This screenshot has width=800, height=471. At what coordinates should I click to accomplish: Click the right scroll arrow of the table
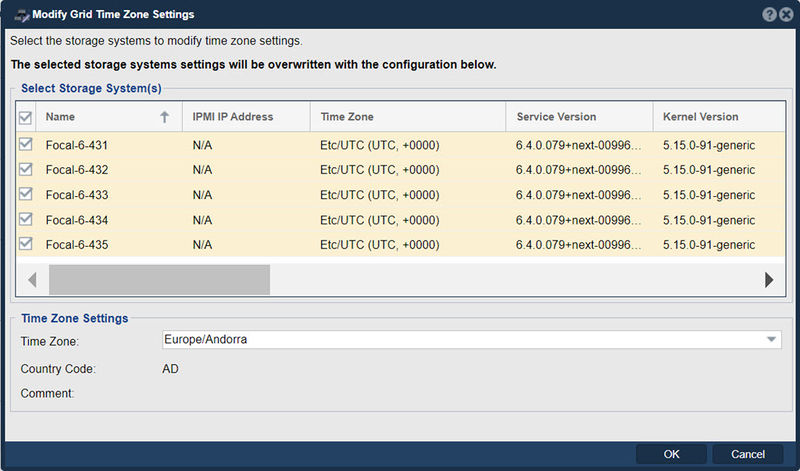769,280
